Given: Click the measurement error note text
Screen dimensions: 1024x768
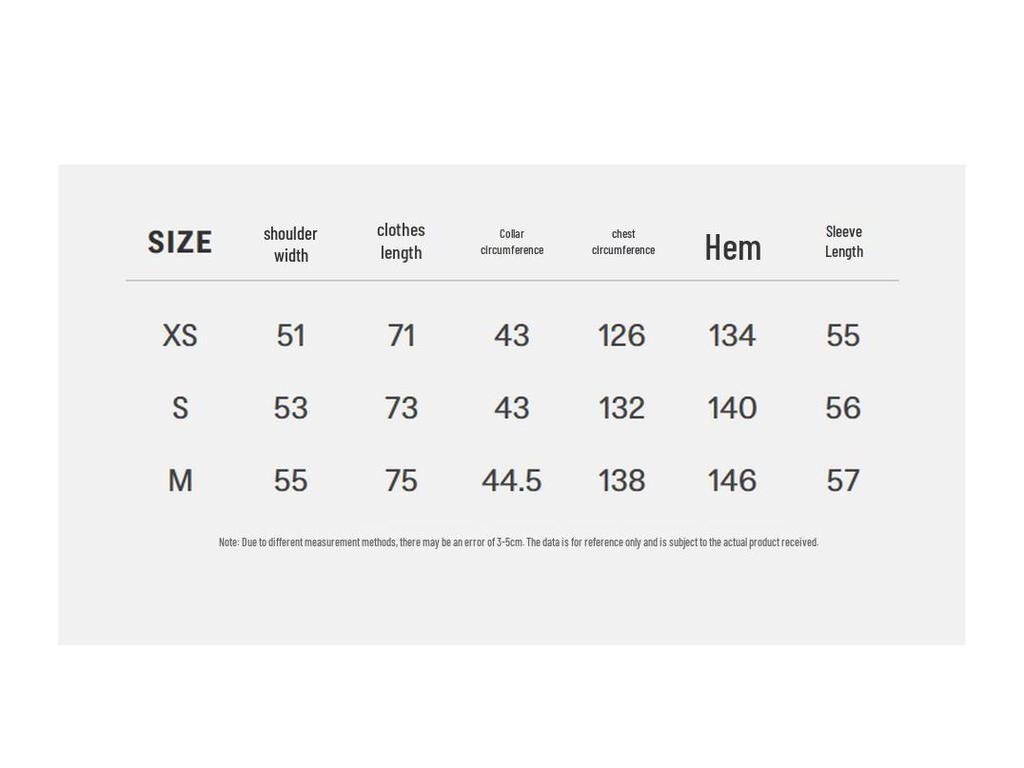Looking at the screenshot, I should click(518, 542).
